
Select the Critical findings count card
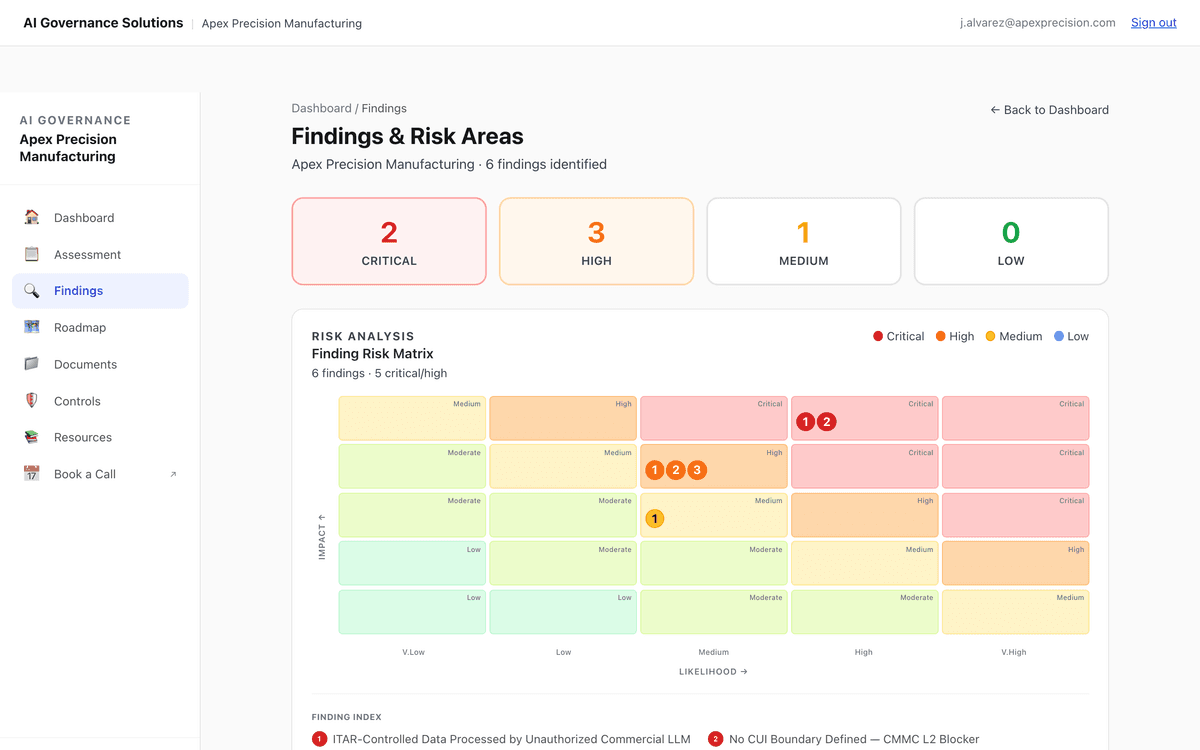pyautogui.click(x=389, y=241)
